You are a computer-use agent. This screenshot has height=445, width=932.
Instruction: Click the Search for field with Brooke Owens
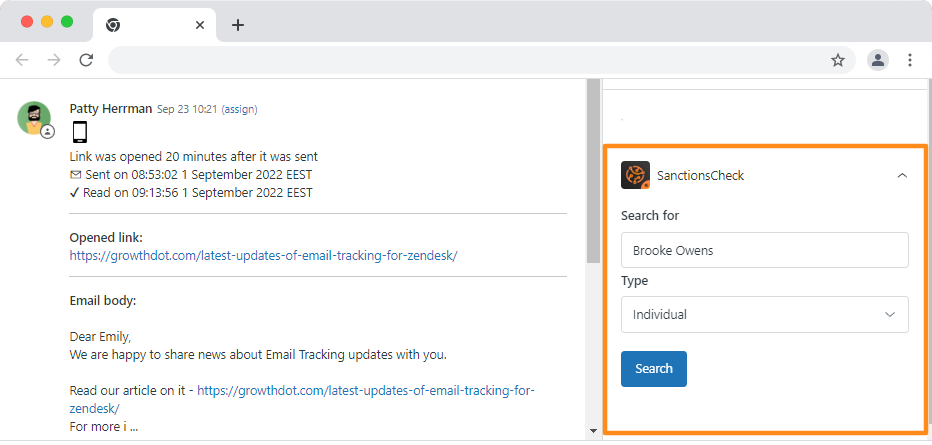(764, 250)
